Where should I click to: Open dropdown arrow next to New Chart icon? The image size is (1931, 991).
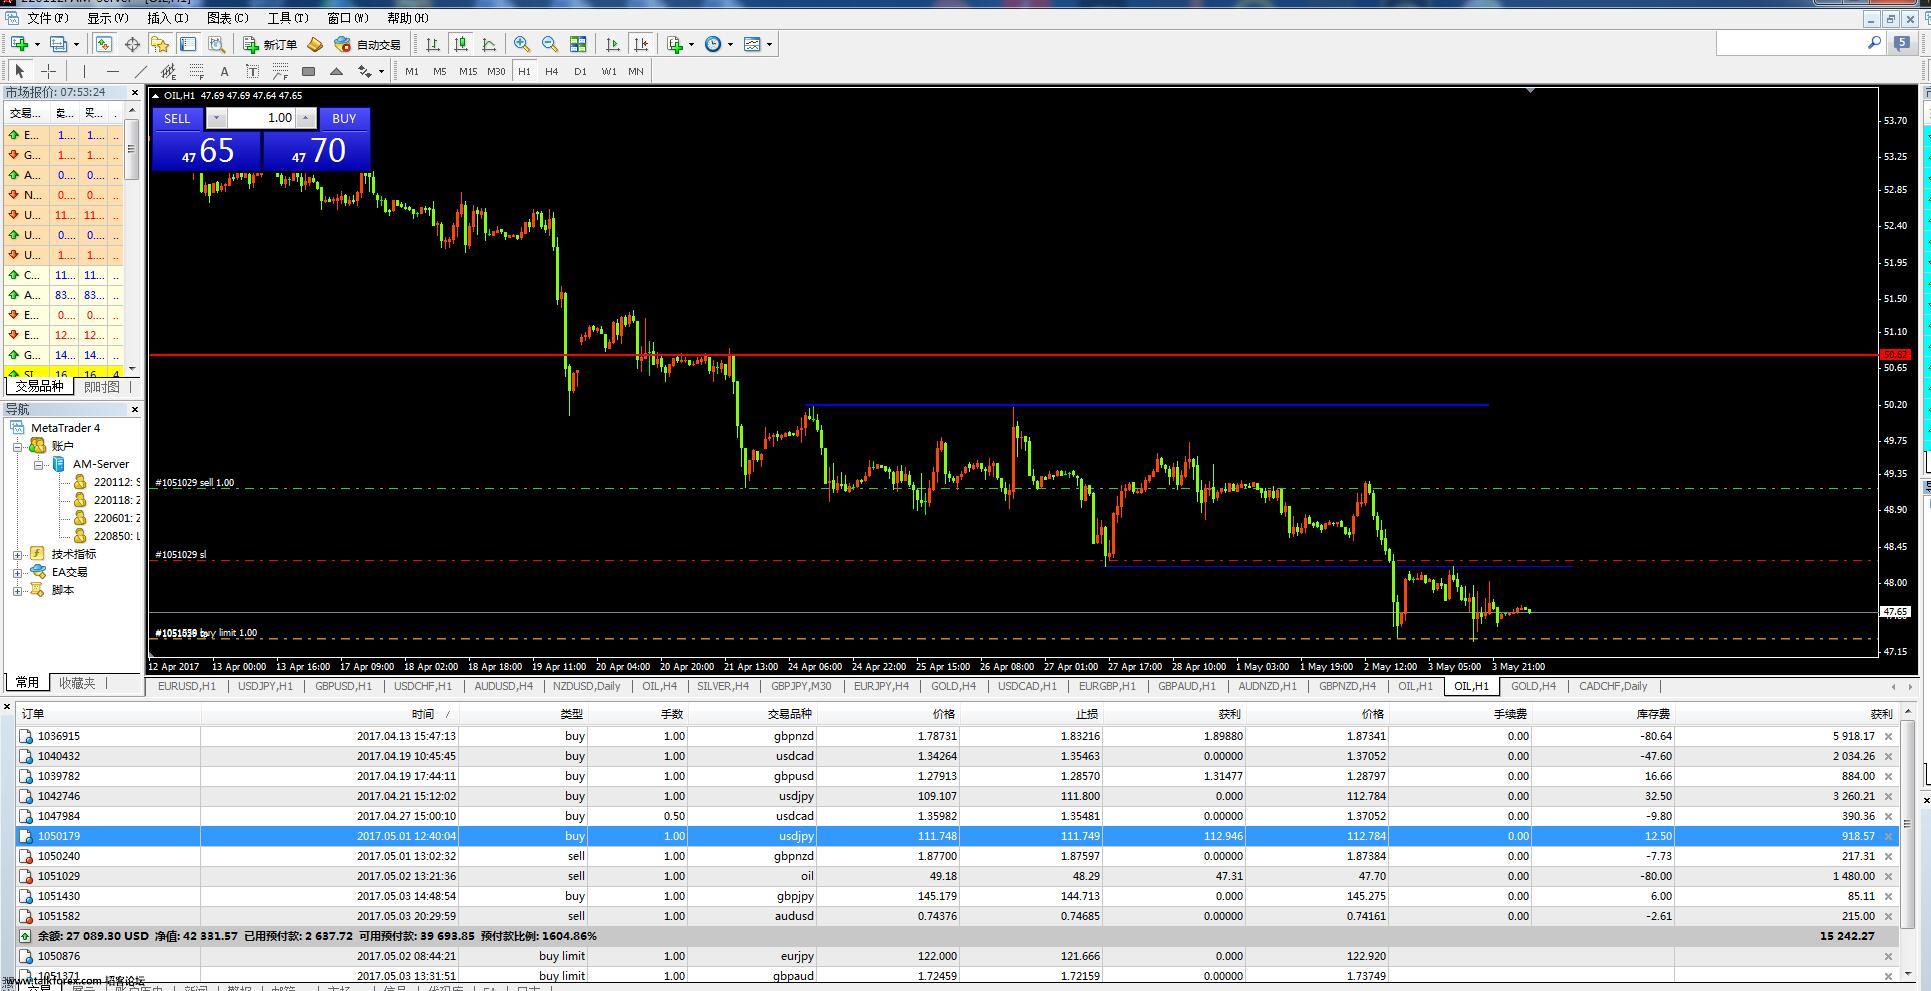pos(37,44)
